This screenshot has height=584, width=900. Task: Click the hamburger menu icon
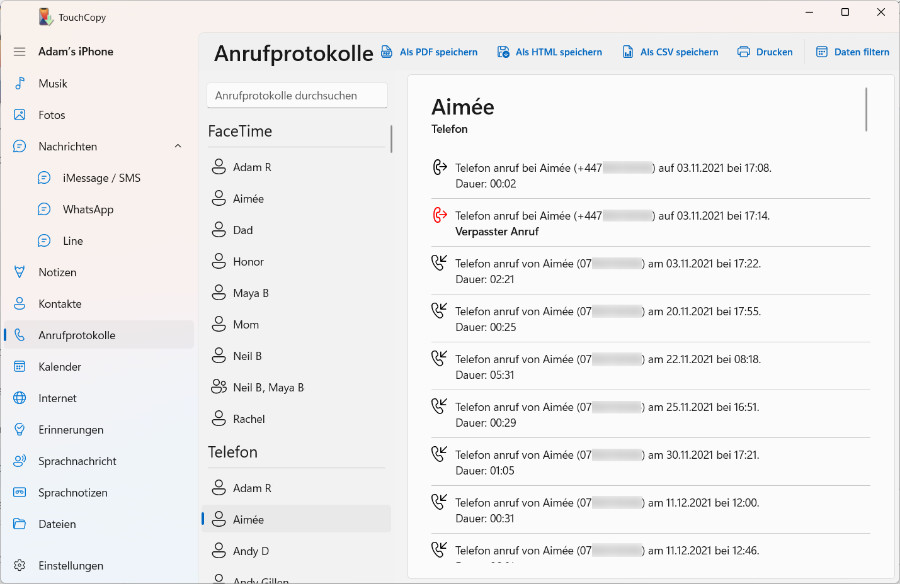pyautogui.click(x=19, y=51)
